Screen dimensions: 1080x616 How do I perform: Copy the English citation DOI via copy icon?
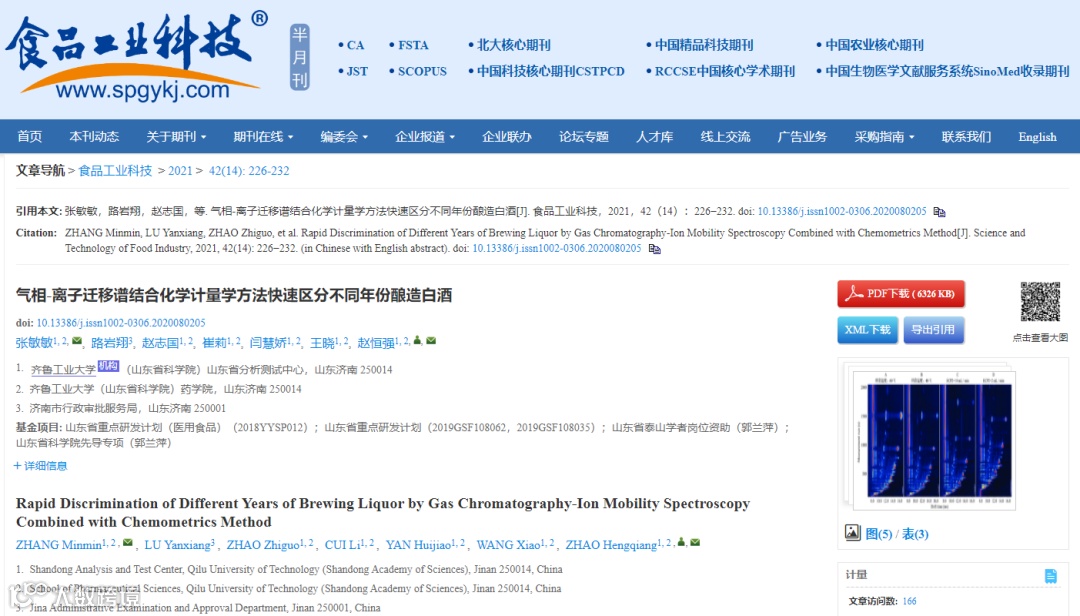[654, 249]
